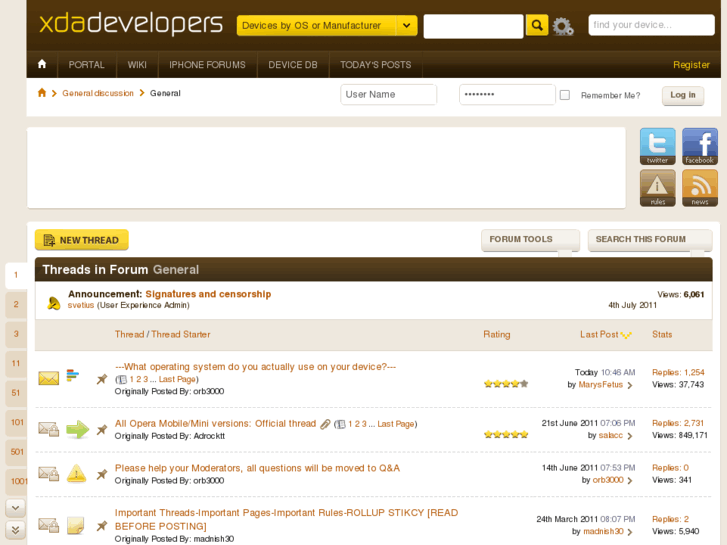The height and width of the screenshot is (545, 727).
Task: Go to last post by MarysFetus arrow
Action: click(x=630, y=385)
